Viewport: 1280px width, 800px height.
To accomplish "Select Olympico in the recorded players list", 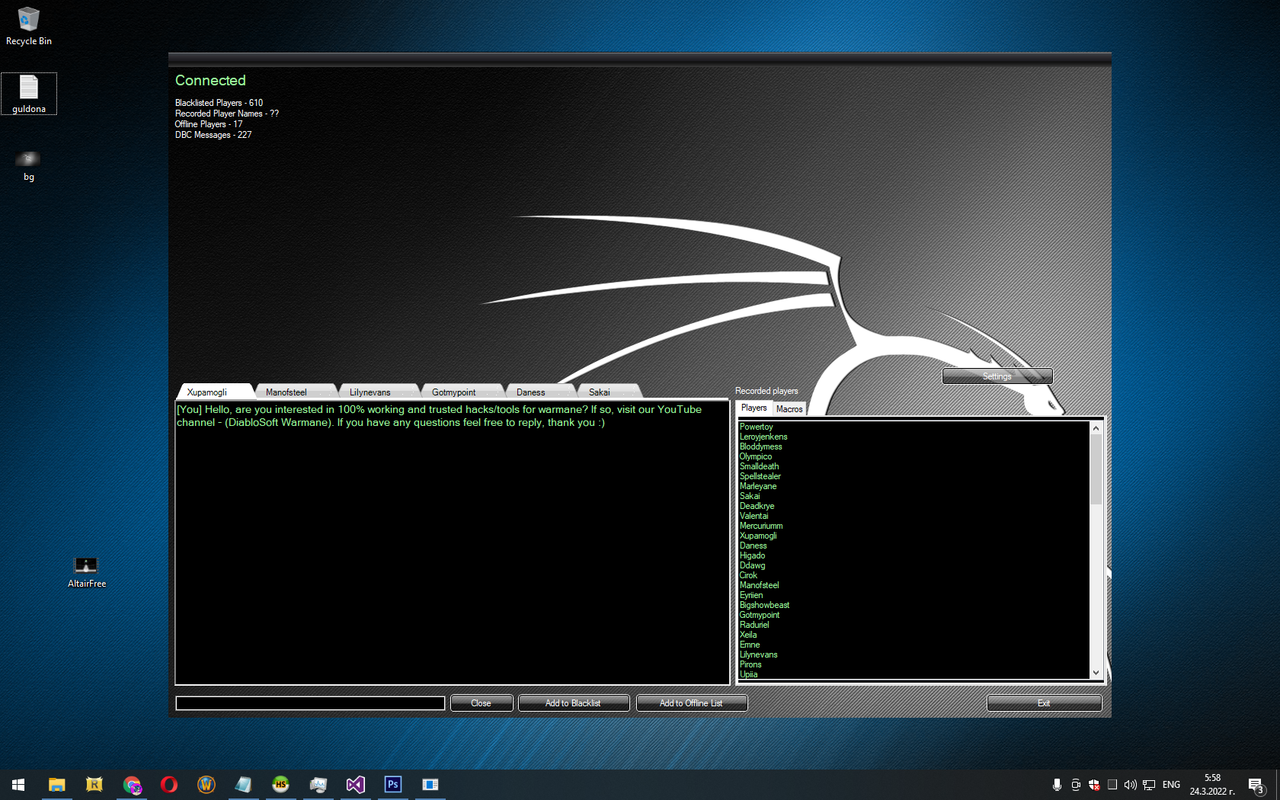I will [755, 457].
